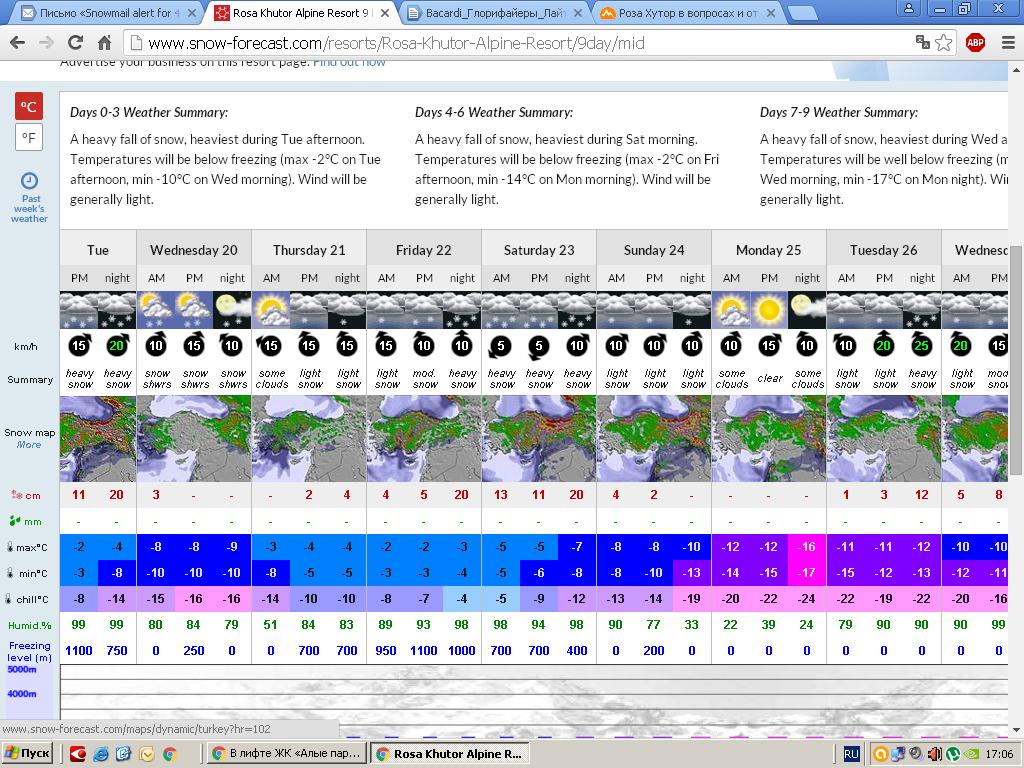Click the Days 4-6 Weather Summary heading
Image resolution: width=1024 pixels, height=768 pixels.
point(494,112)
